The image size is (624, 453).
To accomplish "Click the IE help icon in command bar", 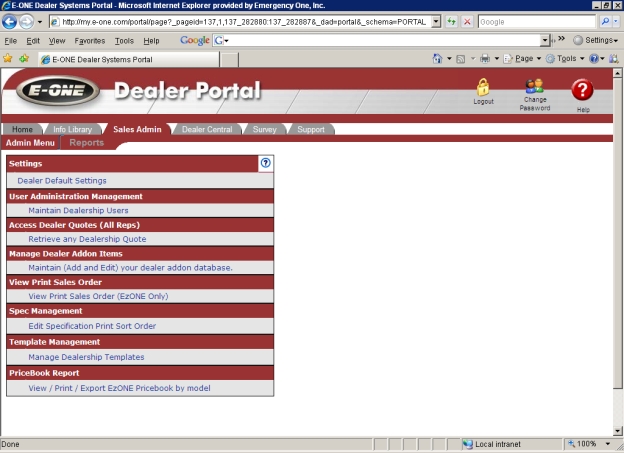I will pos(594,59).
